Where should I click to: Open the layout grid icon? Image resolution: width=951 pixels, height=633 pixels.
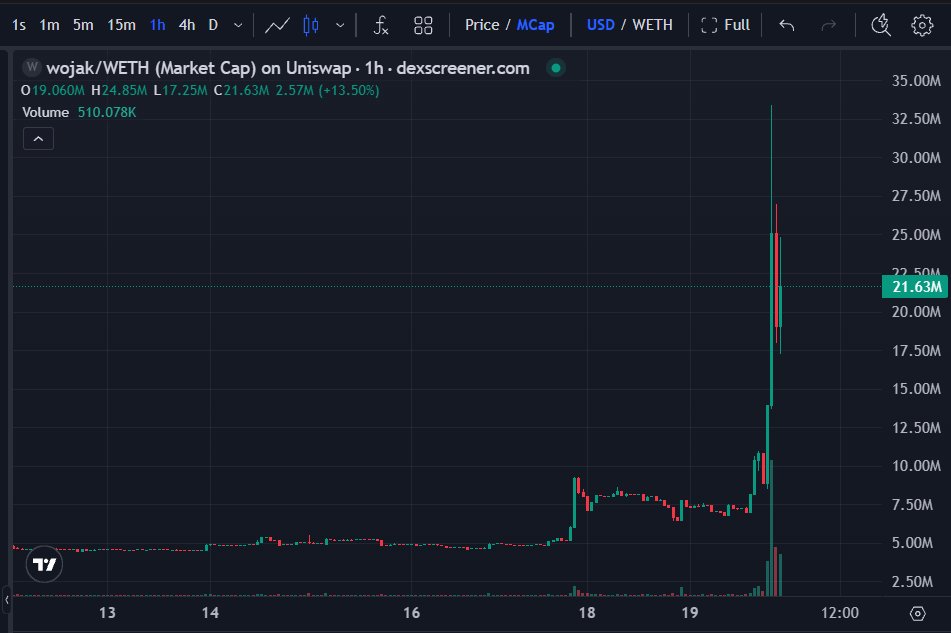422,24
